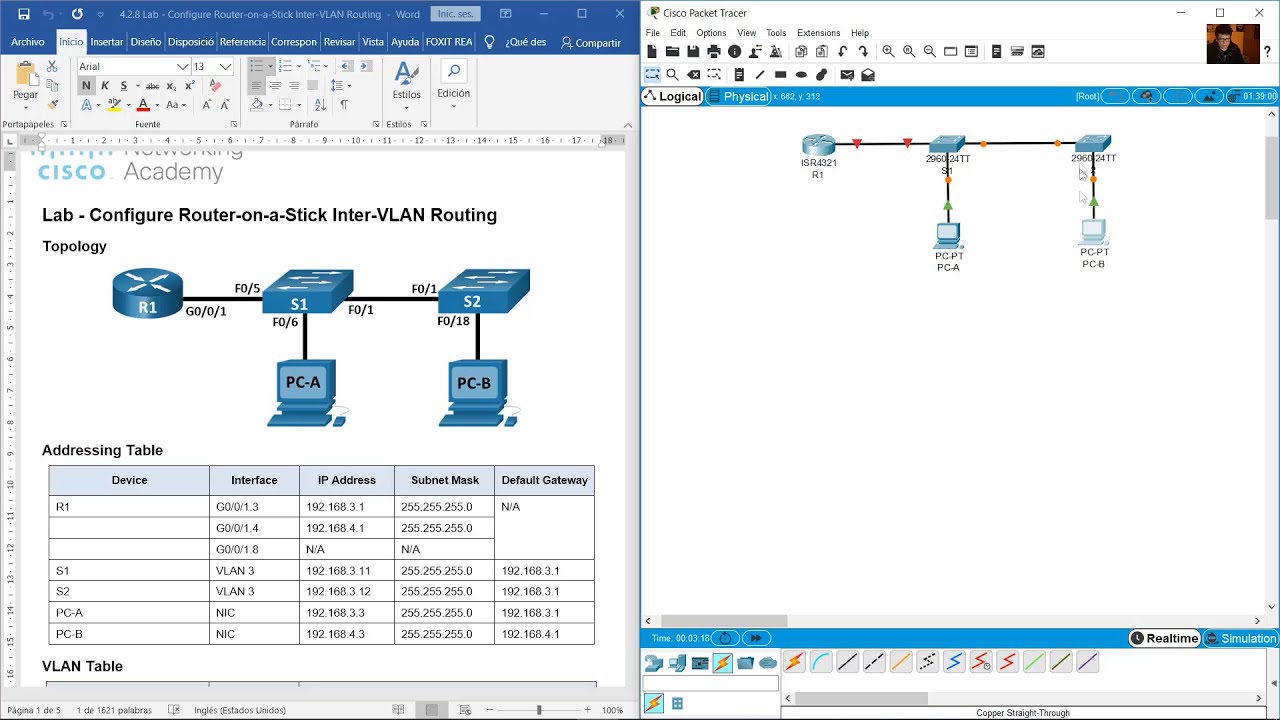Click the New file icon in Packet Tracer
Viewport: 1280px width, 720px height.
click(x=652, y=51)
